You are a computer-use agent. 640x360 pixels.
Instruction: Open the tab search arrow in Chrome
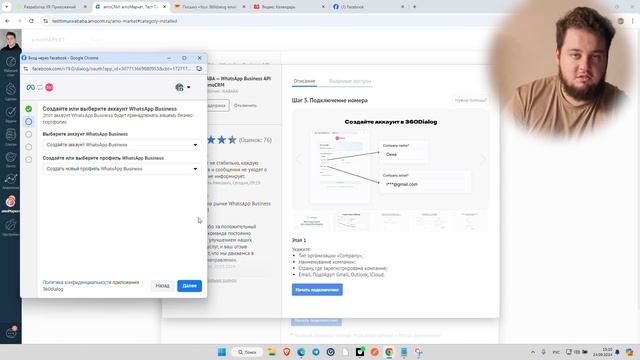coord(7,7)
